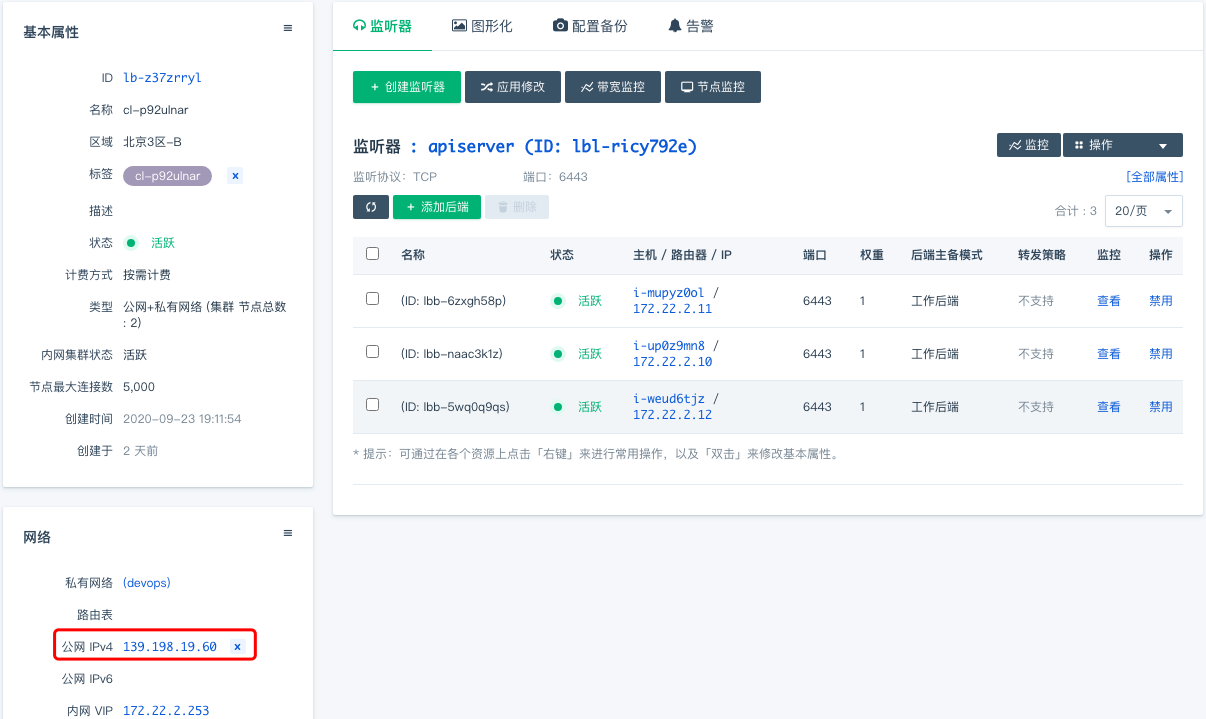The width and height of the screenshot is (1206, 719).
Task: Click the 全部属性 all properties link
Action: [x=1154, y=177]
